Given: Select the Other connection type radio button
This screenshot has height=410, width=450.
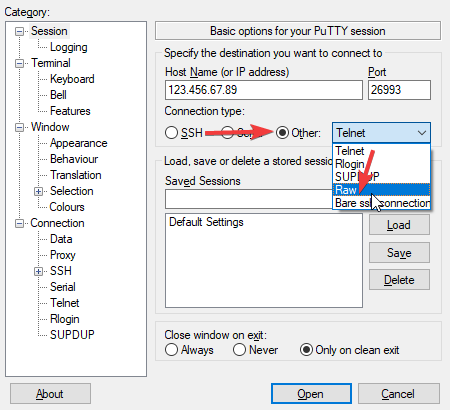Looking at the screenshot, I should coord(282,133).
